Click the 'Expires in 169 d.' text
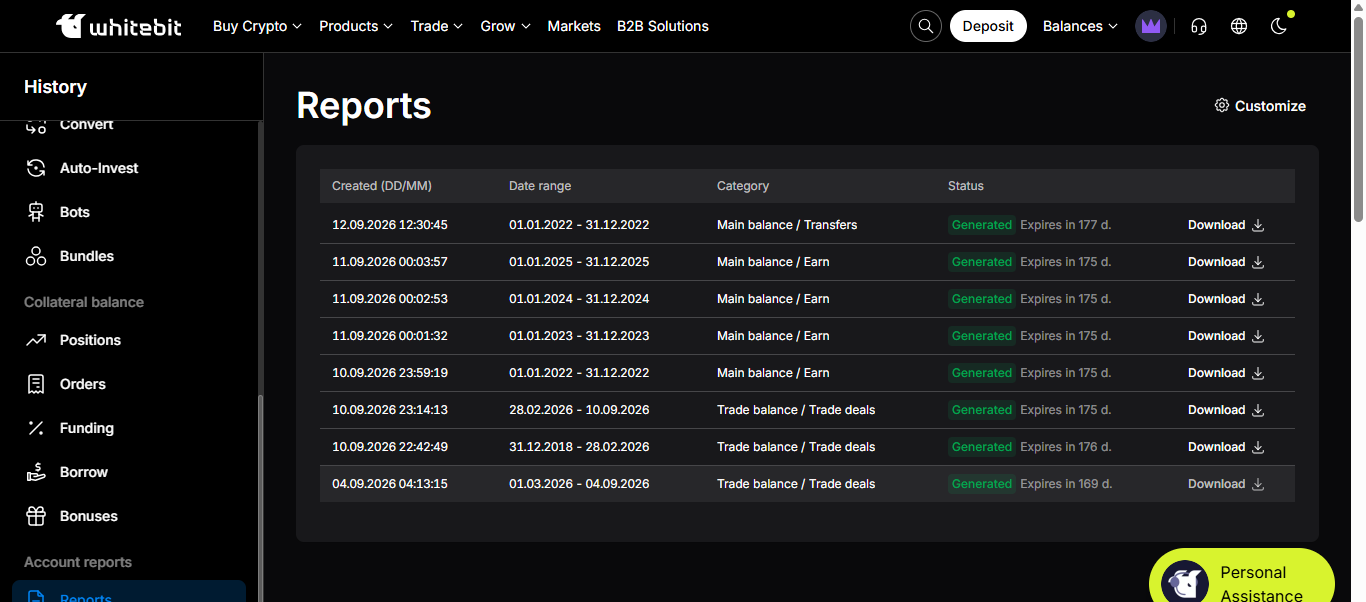 1066,484
